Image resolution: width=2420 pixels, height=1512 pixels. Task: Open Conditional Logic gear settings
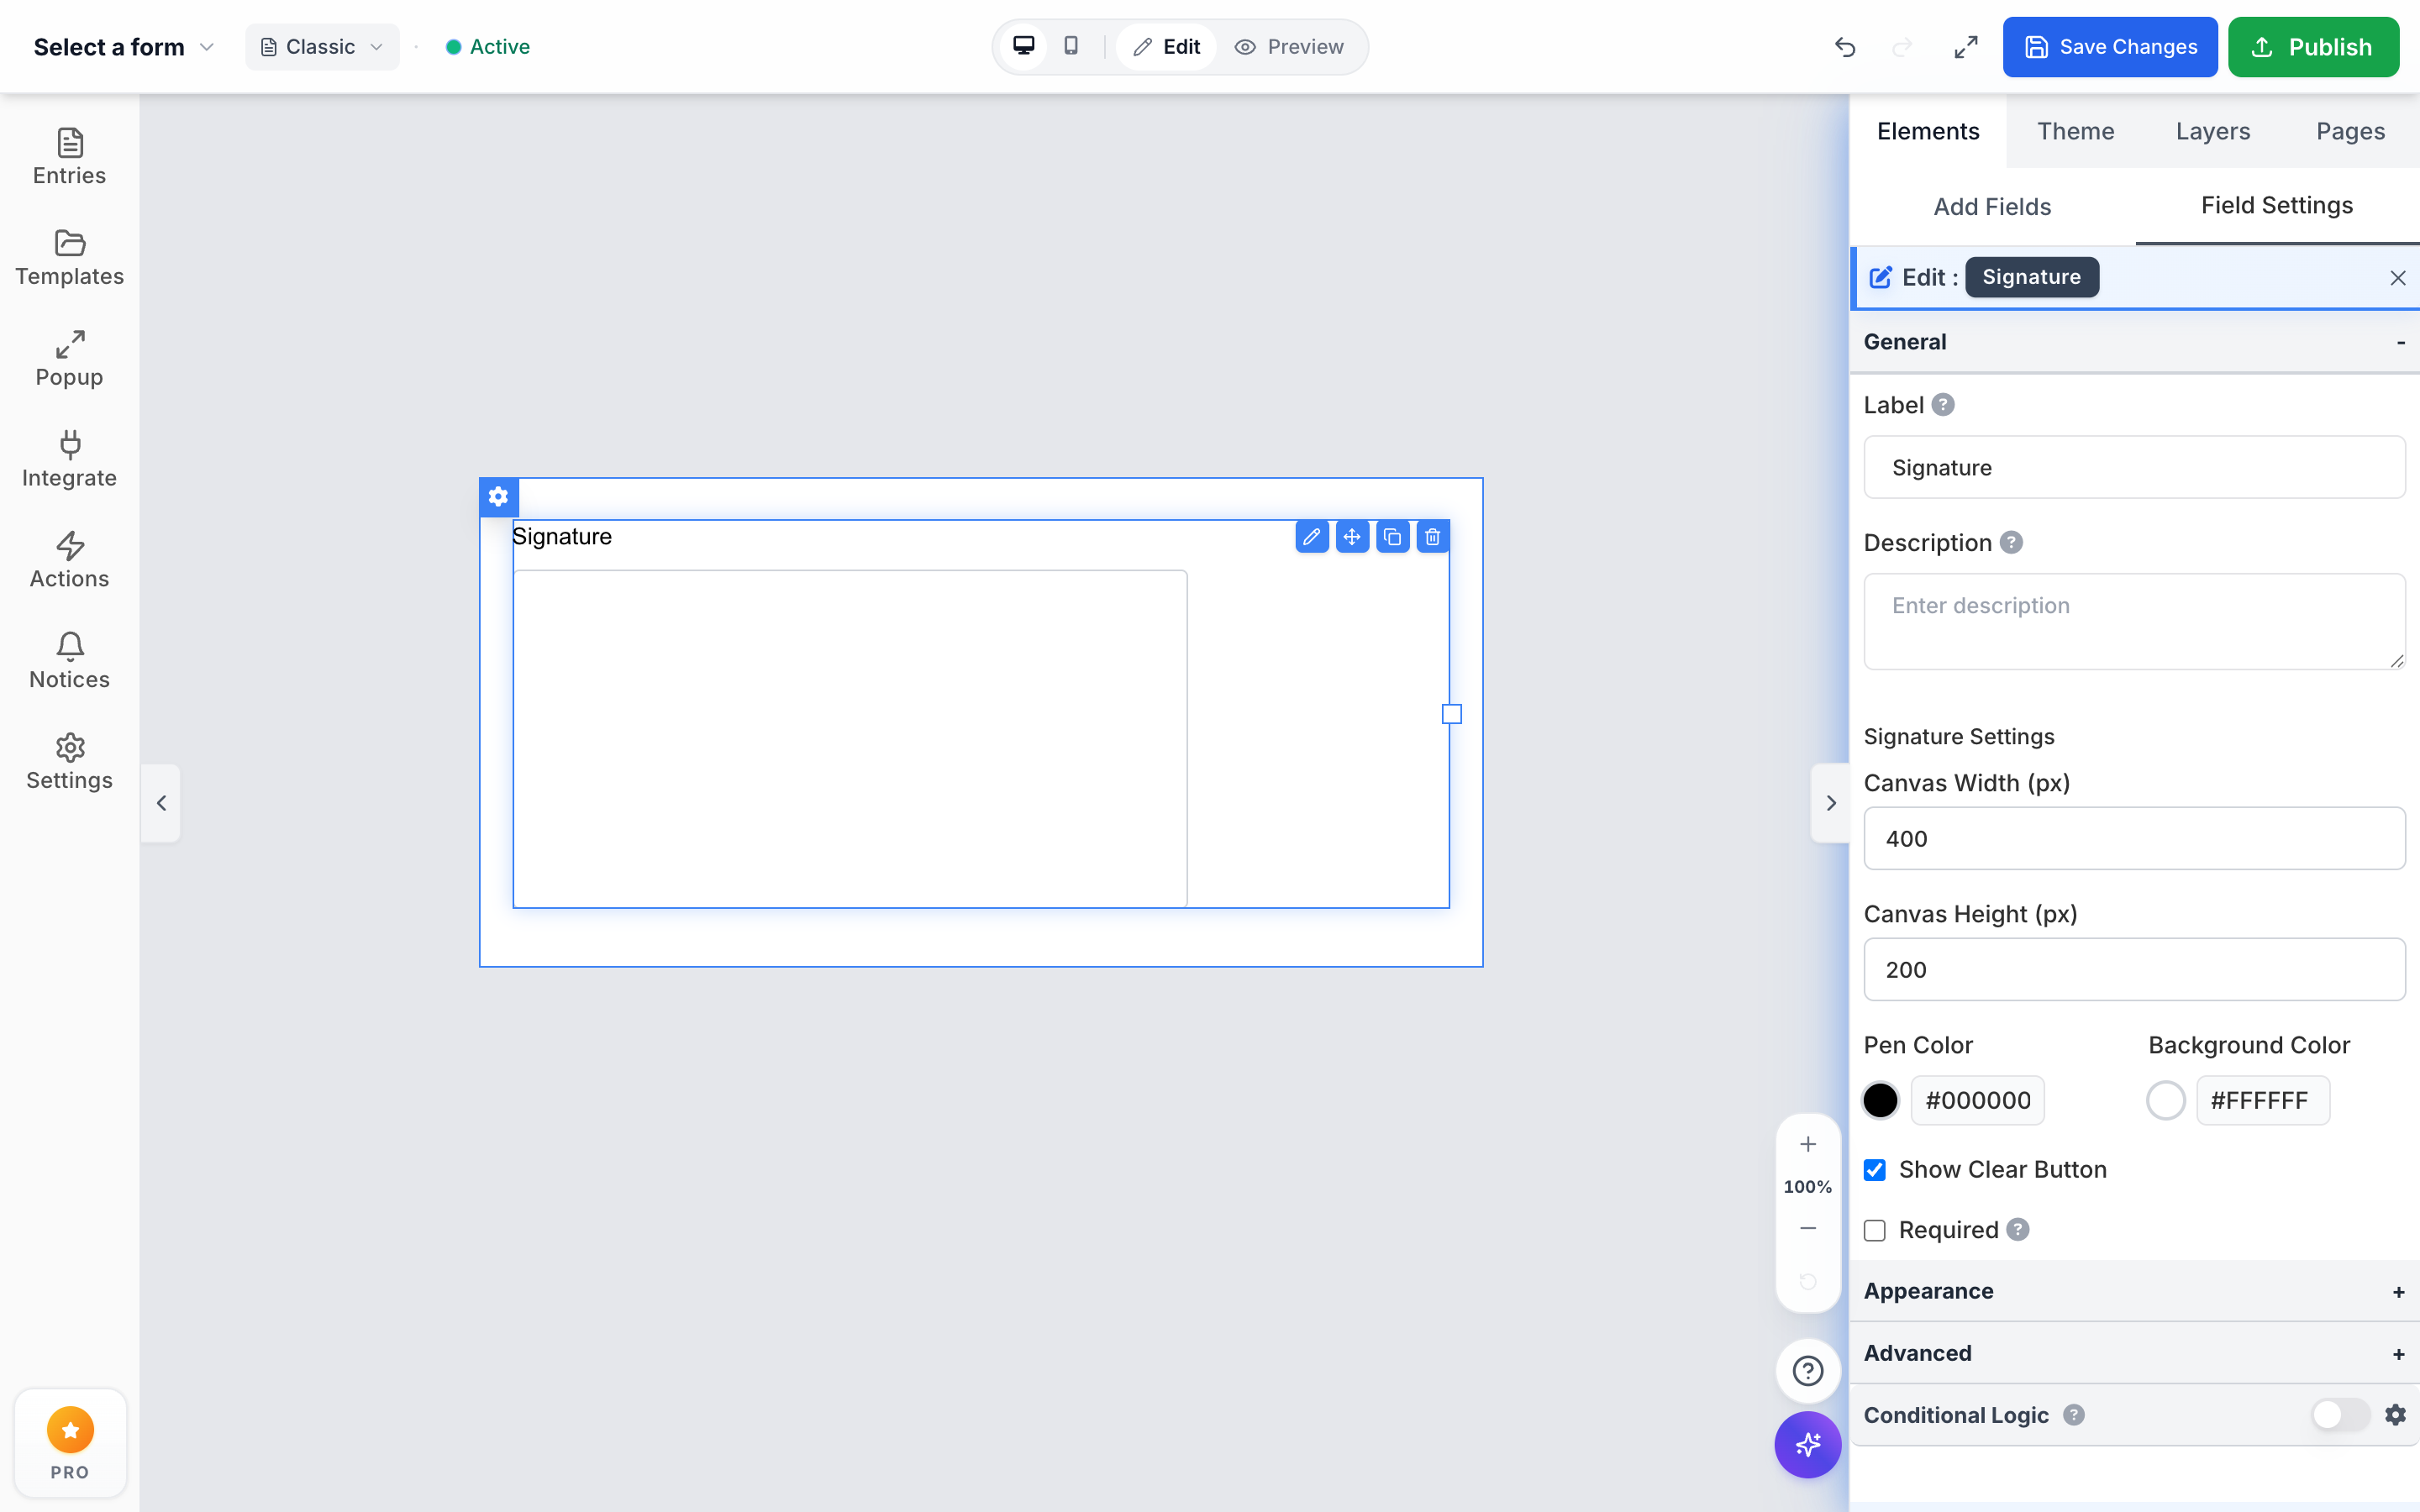[x=2395, y=1415]
